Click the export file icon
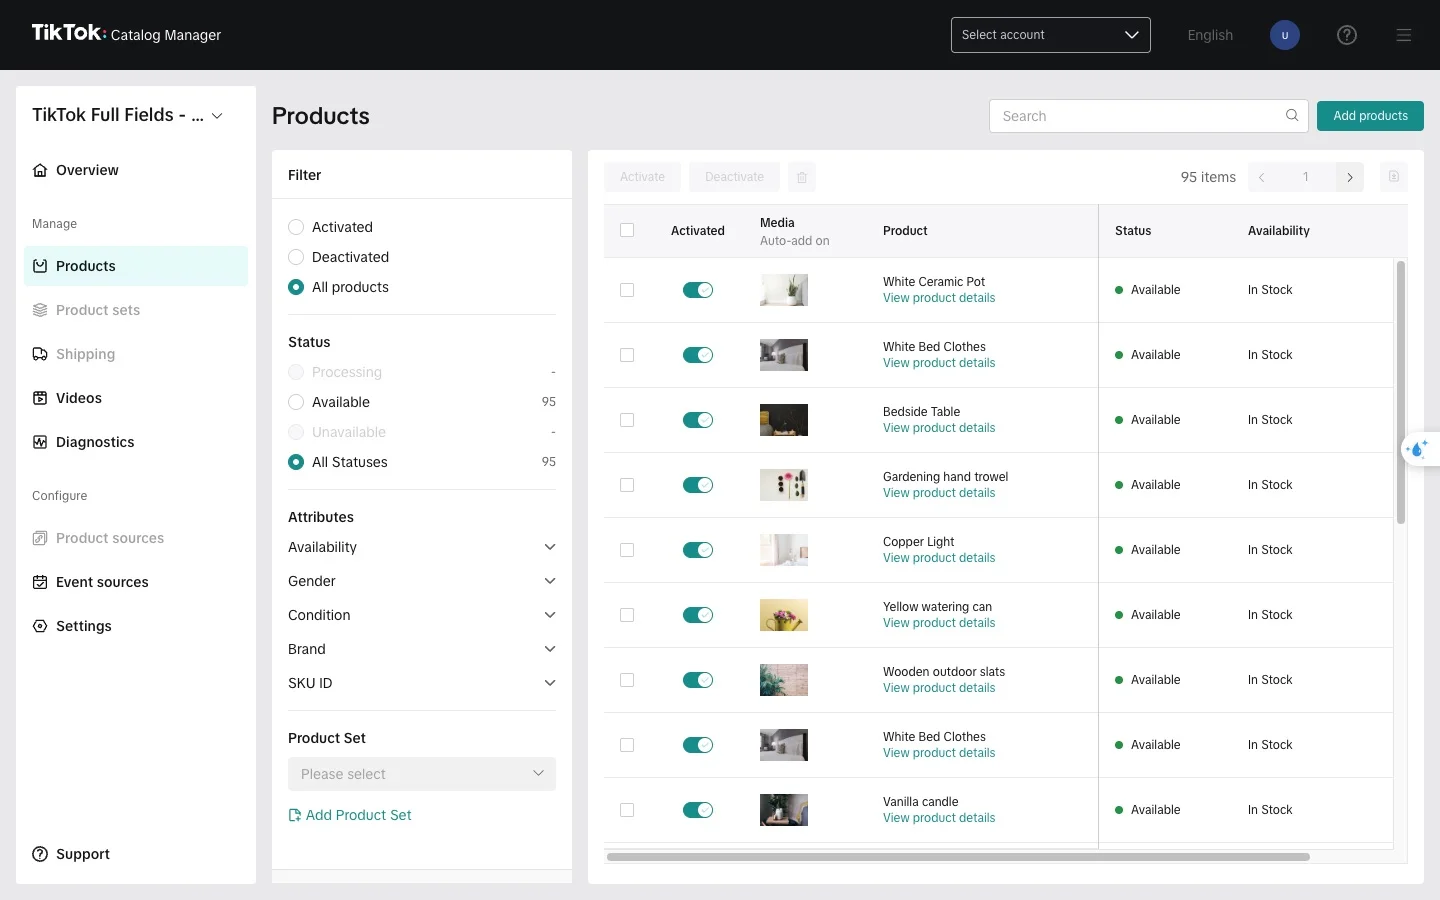Image resolution: width=1440 pixels, height=900 pixels. [x=1394, y=177]
